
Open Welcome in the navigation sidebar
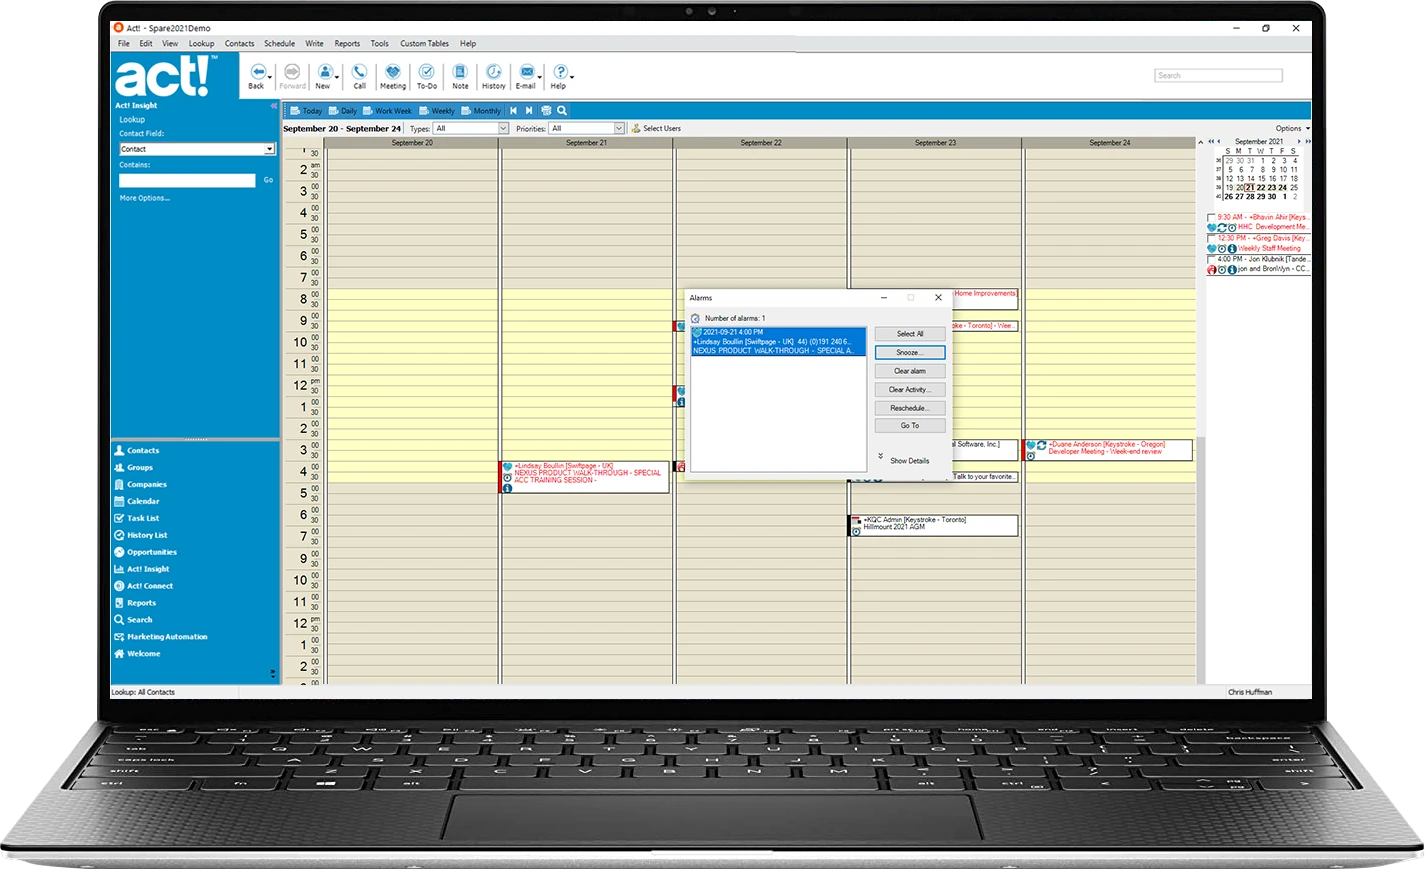coord(137,654)
